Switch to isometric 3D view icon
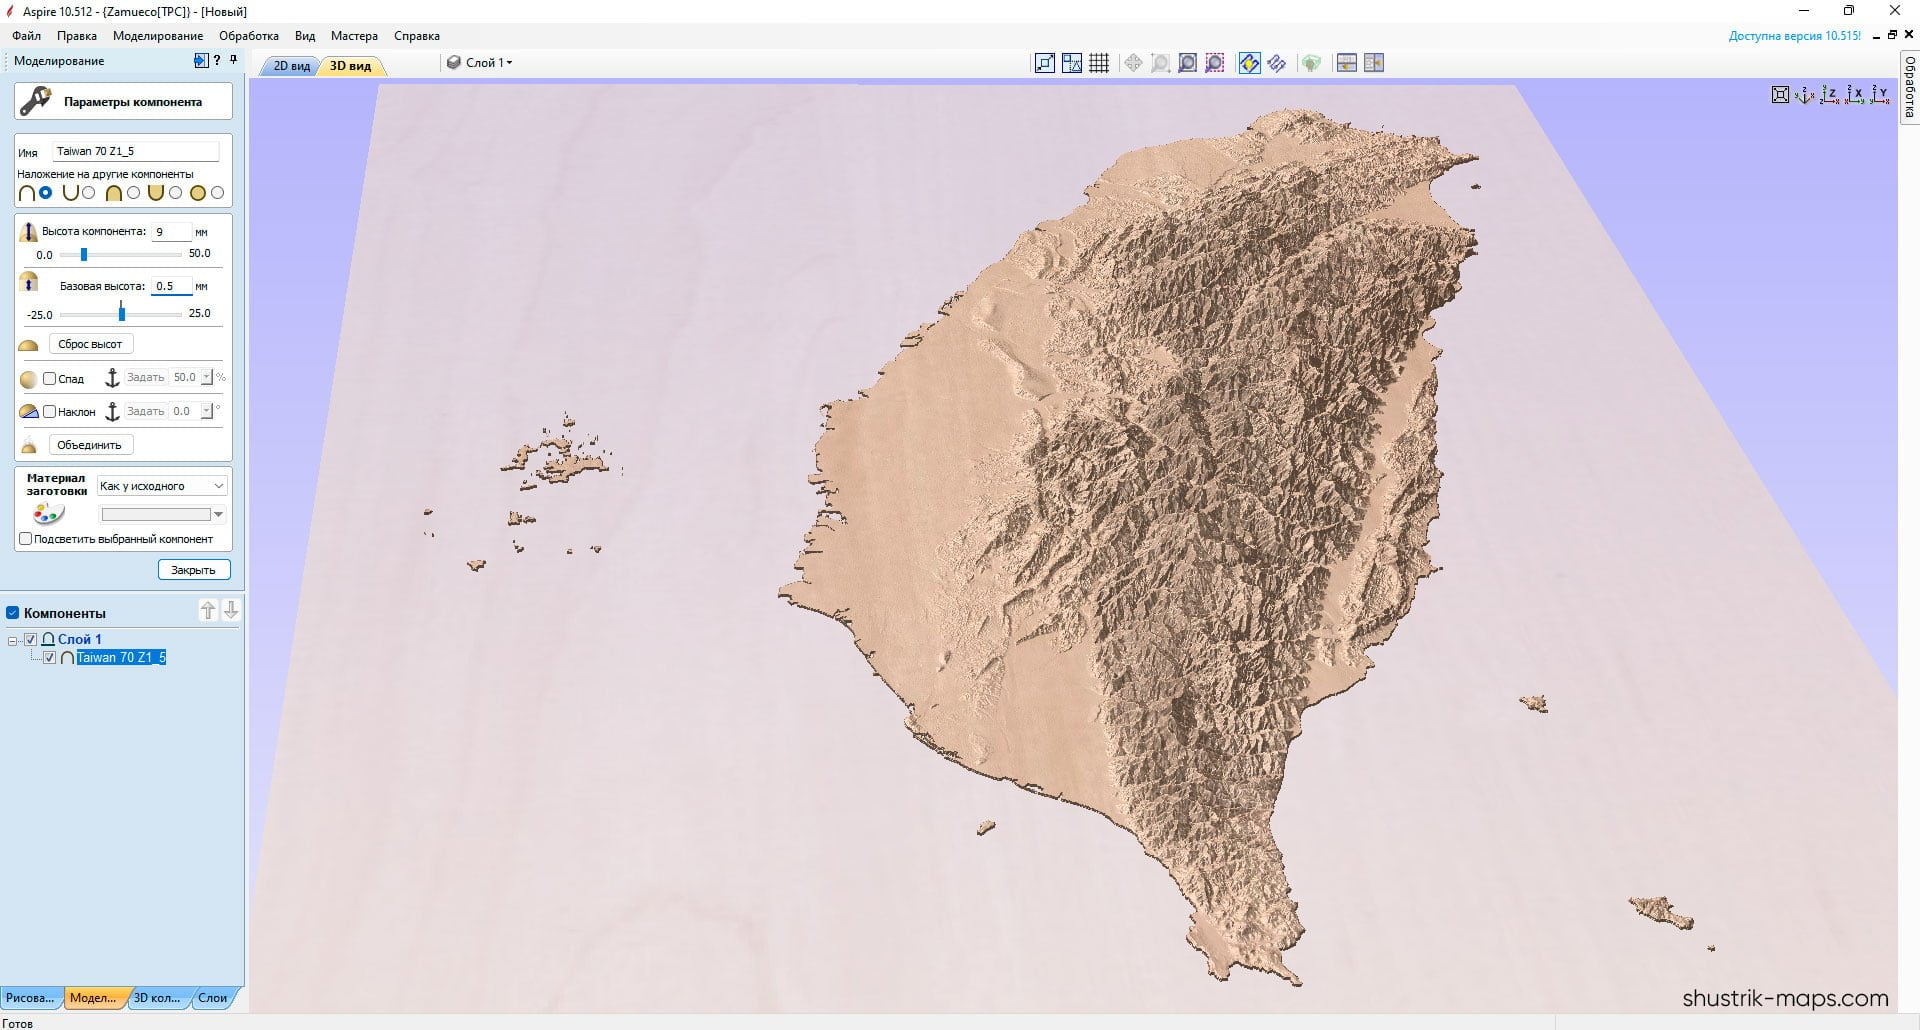Viewport: 1920px width, 1030px height. (1804, 95)
